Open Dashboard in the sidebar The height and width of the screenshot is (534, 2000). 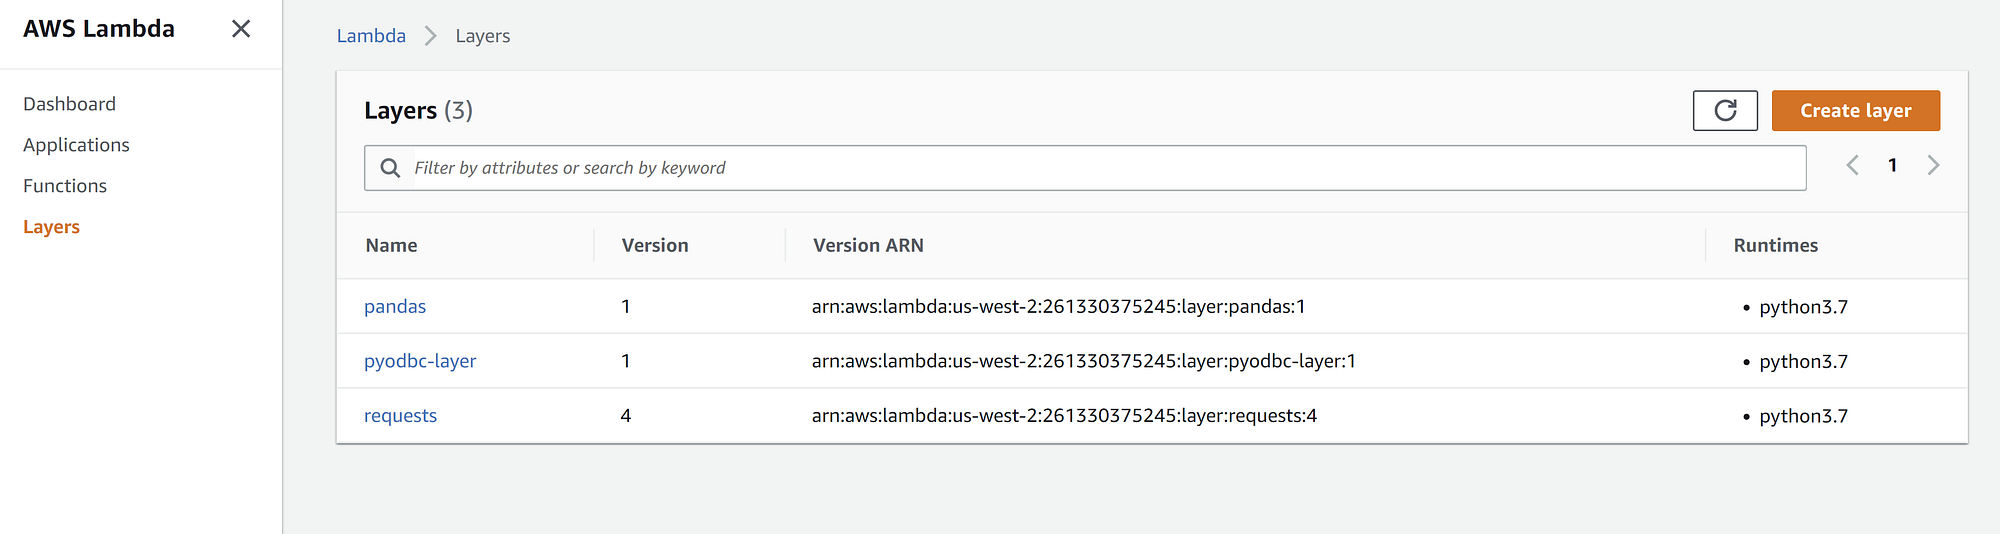pos(69,104)
